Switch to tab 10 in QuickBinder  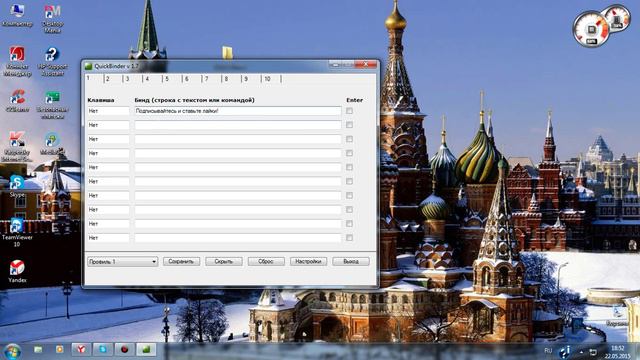coord(271,79)
